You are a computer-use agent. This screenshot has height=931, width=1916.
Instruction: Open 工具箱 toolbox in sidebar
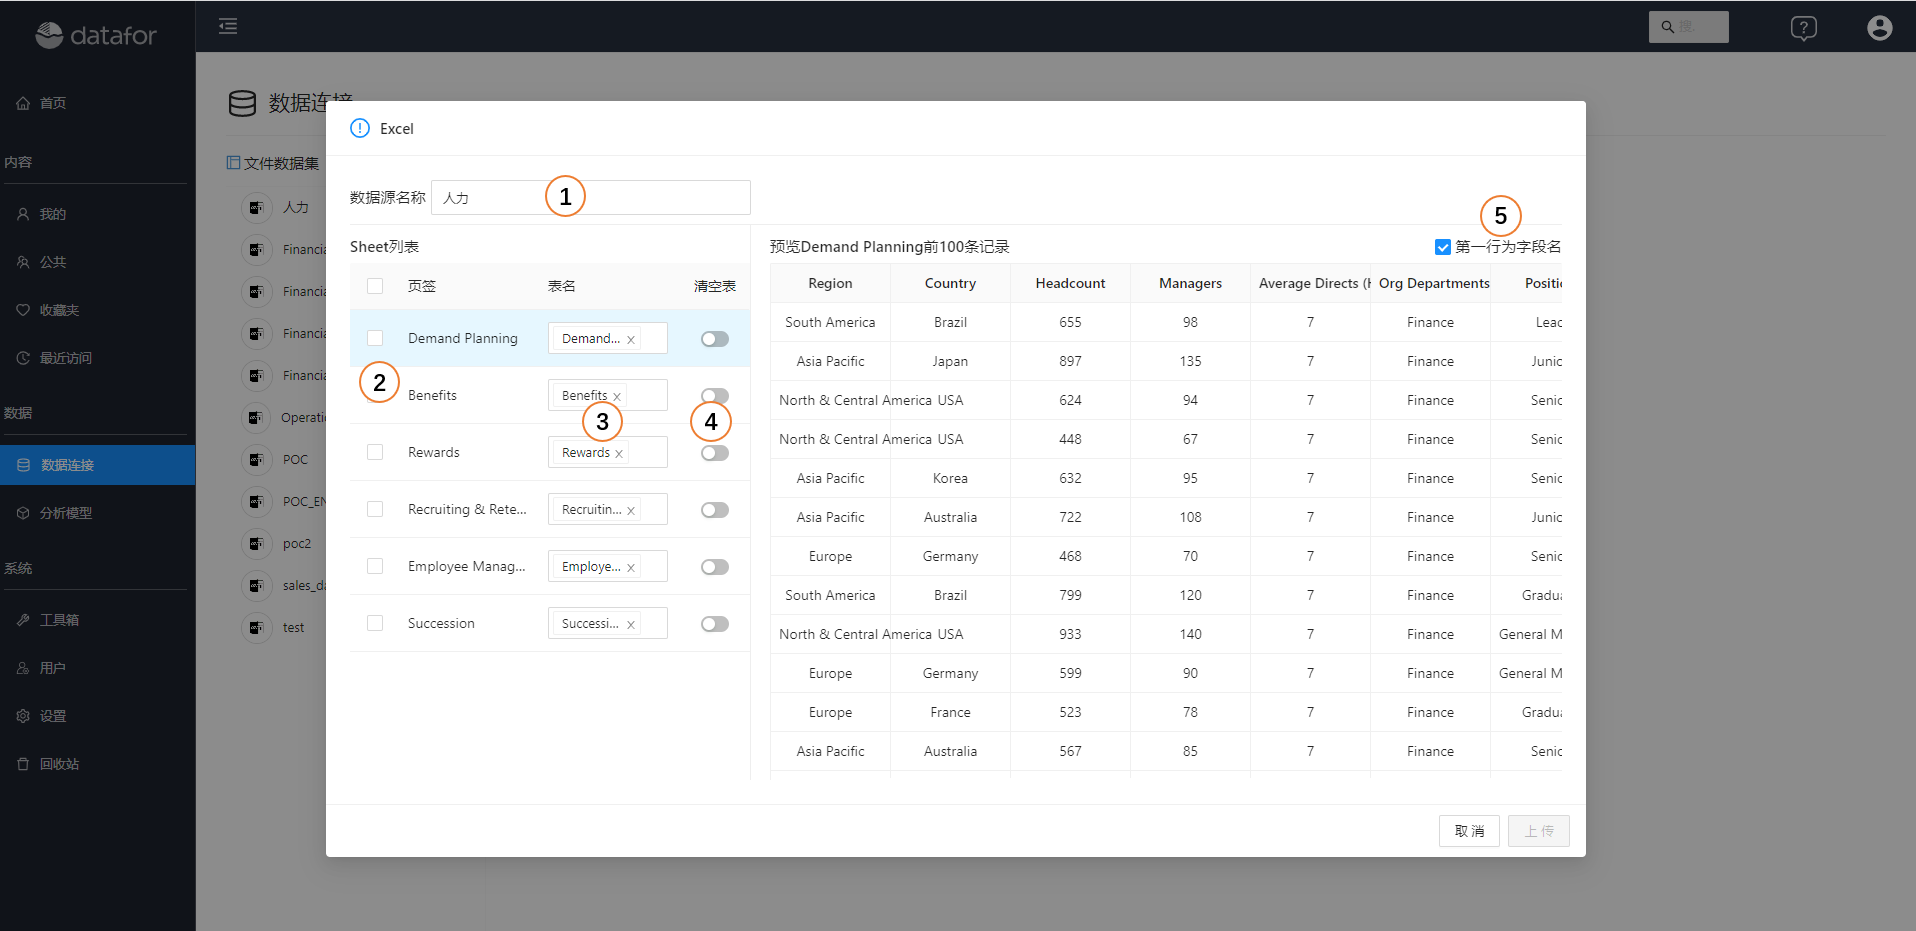59,620
